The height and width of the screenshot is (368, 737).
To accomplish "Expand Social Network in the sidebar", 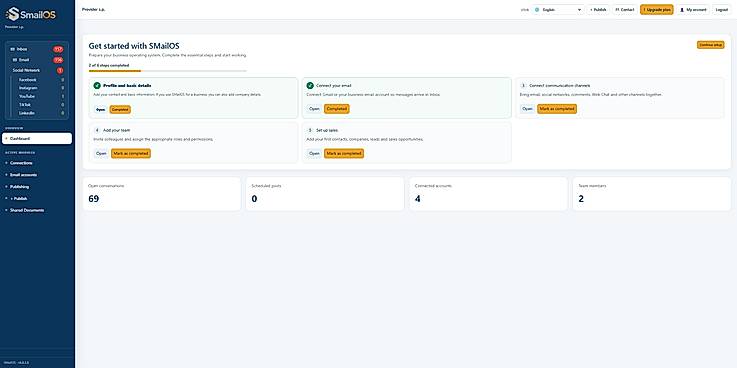I will tap(37, 70).
